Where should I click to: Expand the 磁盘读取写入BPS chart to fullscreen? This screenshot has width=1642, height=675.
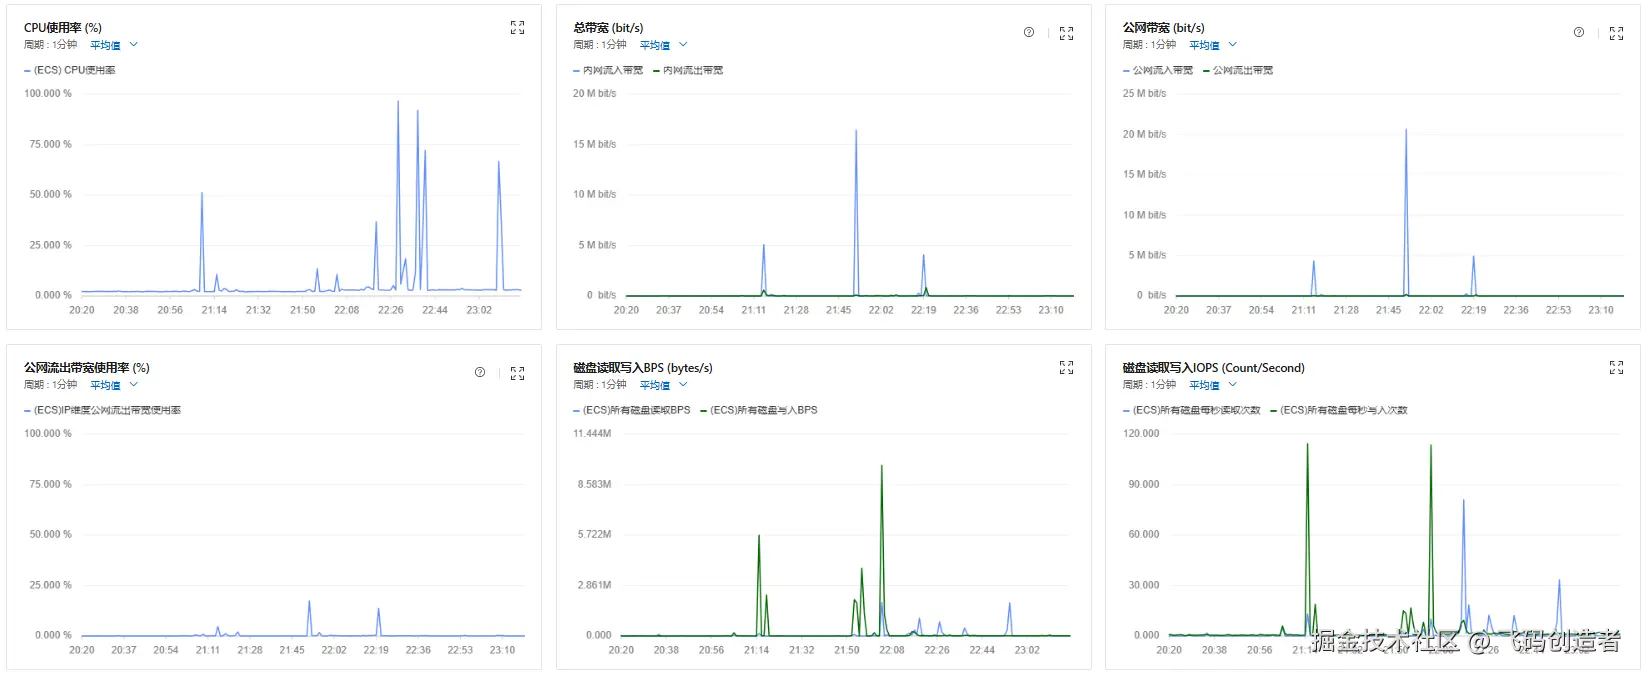1066,368
